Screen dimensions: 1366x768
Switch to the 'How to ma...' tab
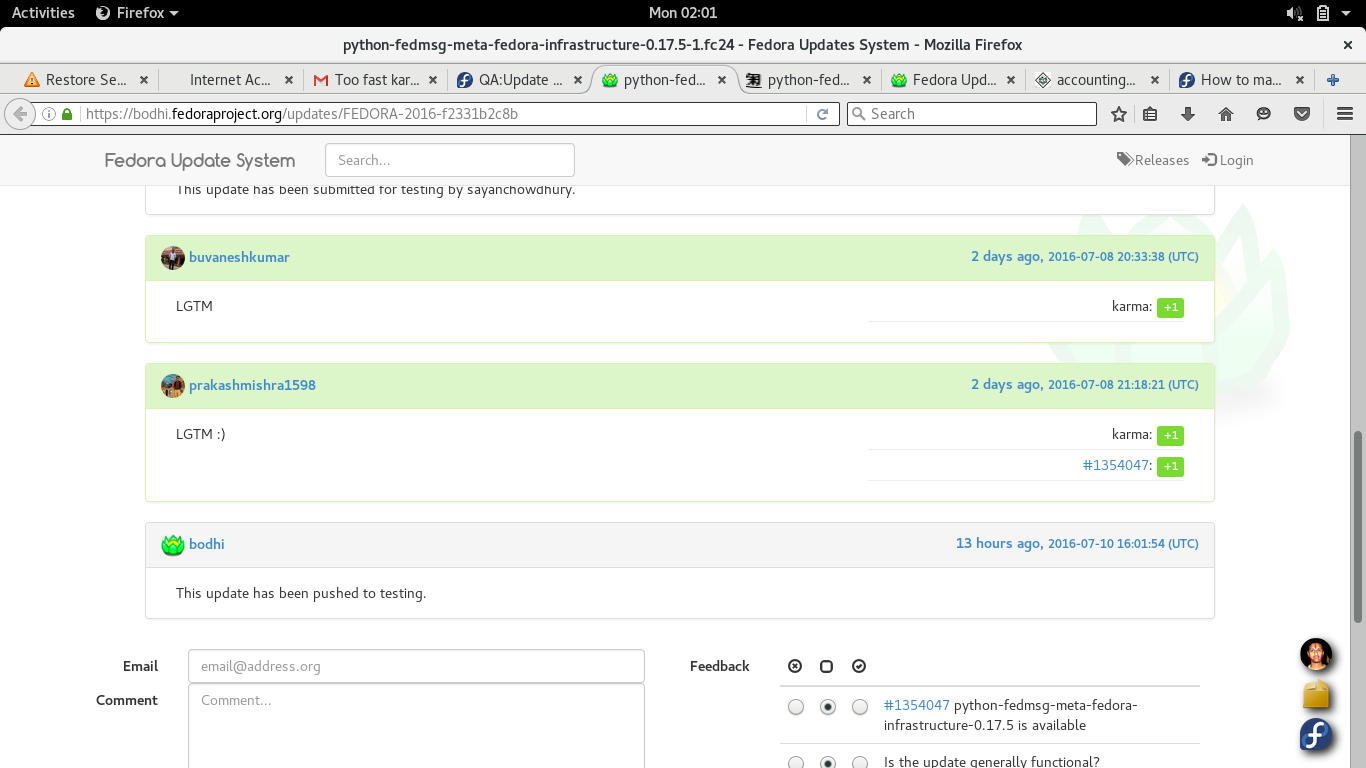pyautogui.click(x=1241, y=80)
